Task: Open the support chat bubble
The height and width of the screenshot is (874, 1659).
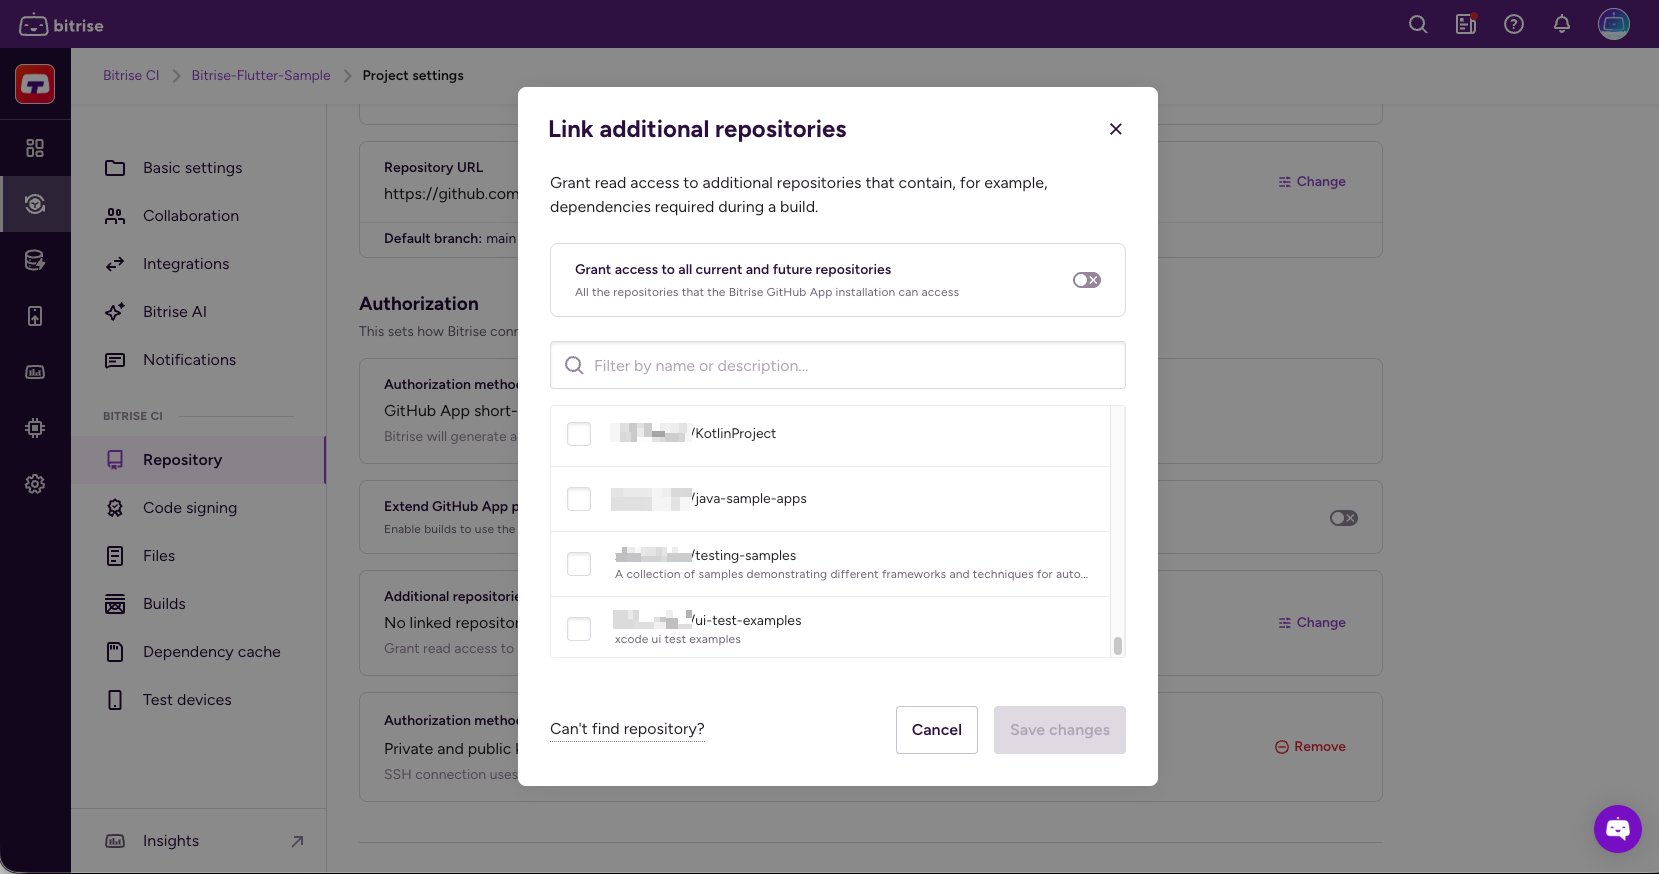Action: click(x=1618, y=829)
